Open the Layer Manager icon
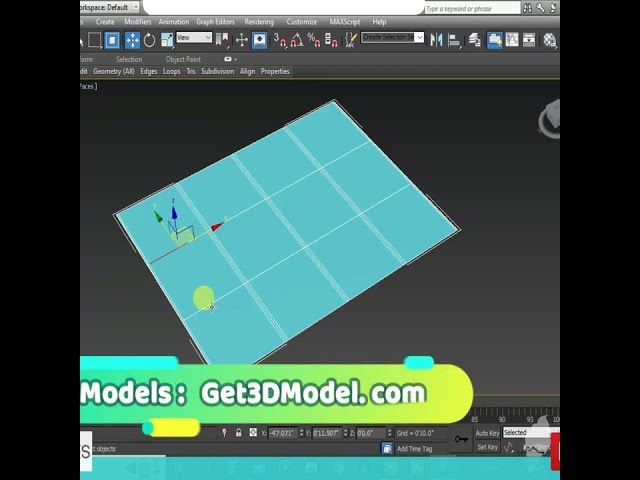This screenshot has width=640, height=480. click(474, 40)
